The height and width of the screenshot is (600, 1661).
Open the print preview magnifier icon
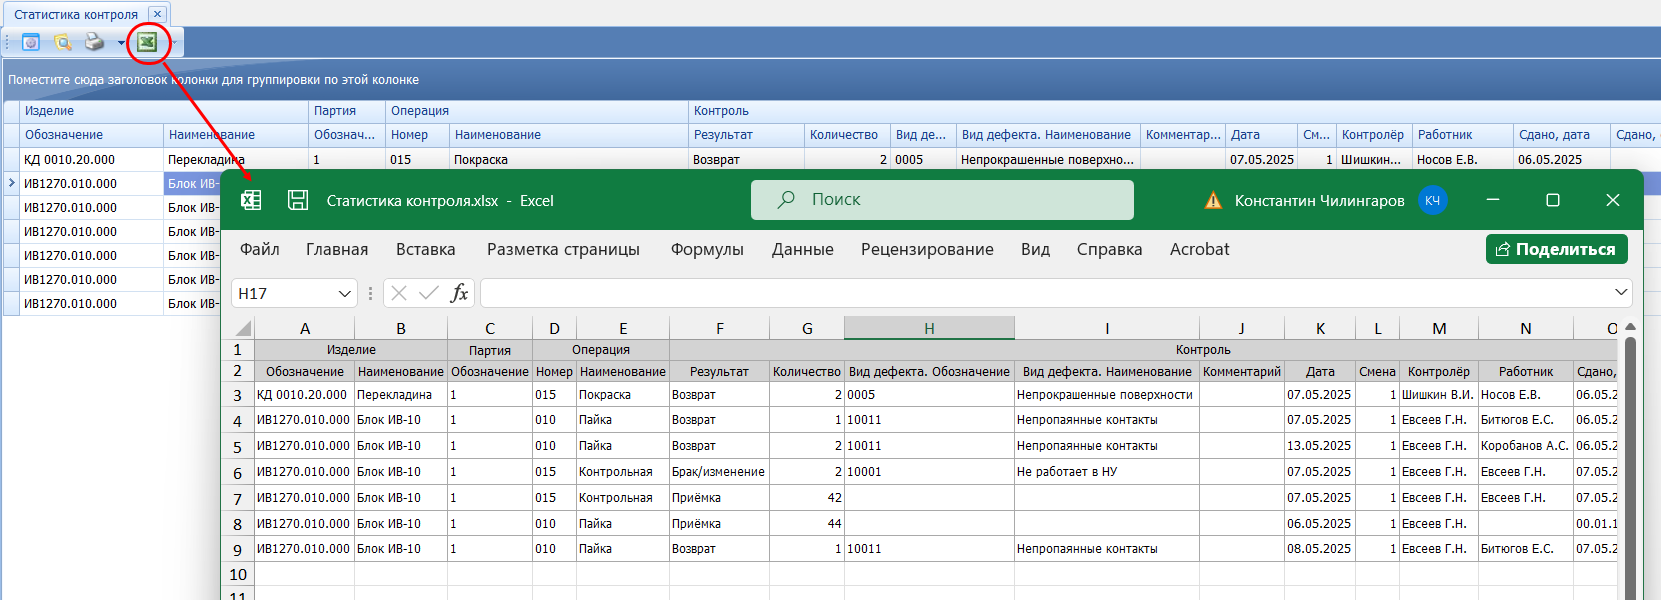point(63,42)
